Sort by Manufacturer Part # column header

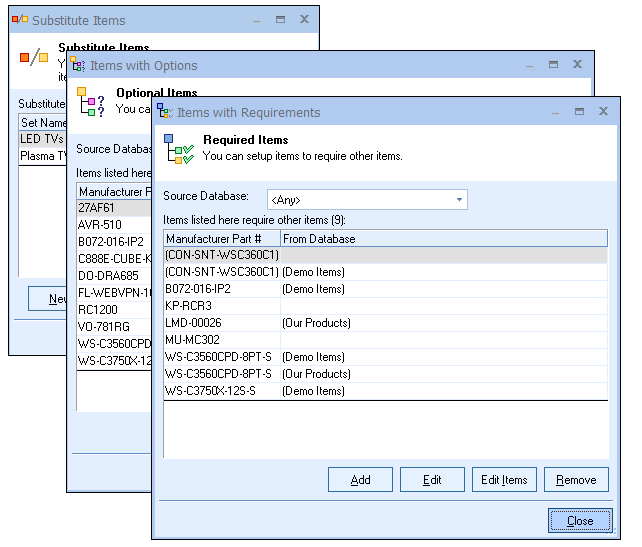[x=221, y=239]
